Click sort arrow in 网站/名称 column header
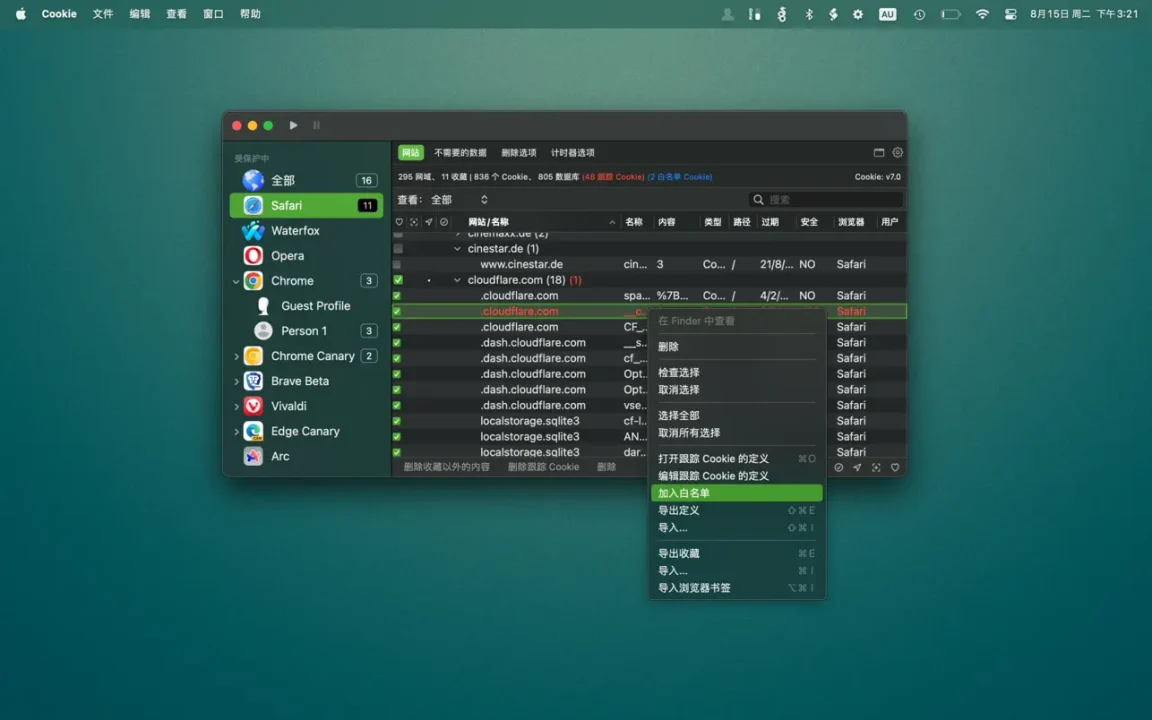This screenshot has height=720, width=1152. coord(612,222)
